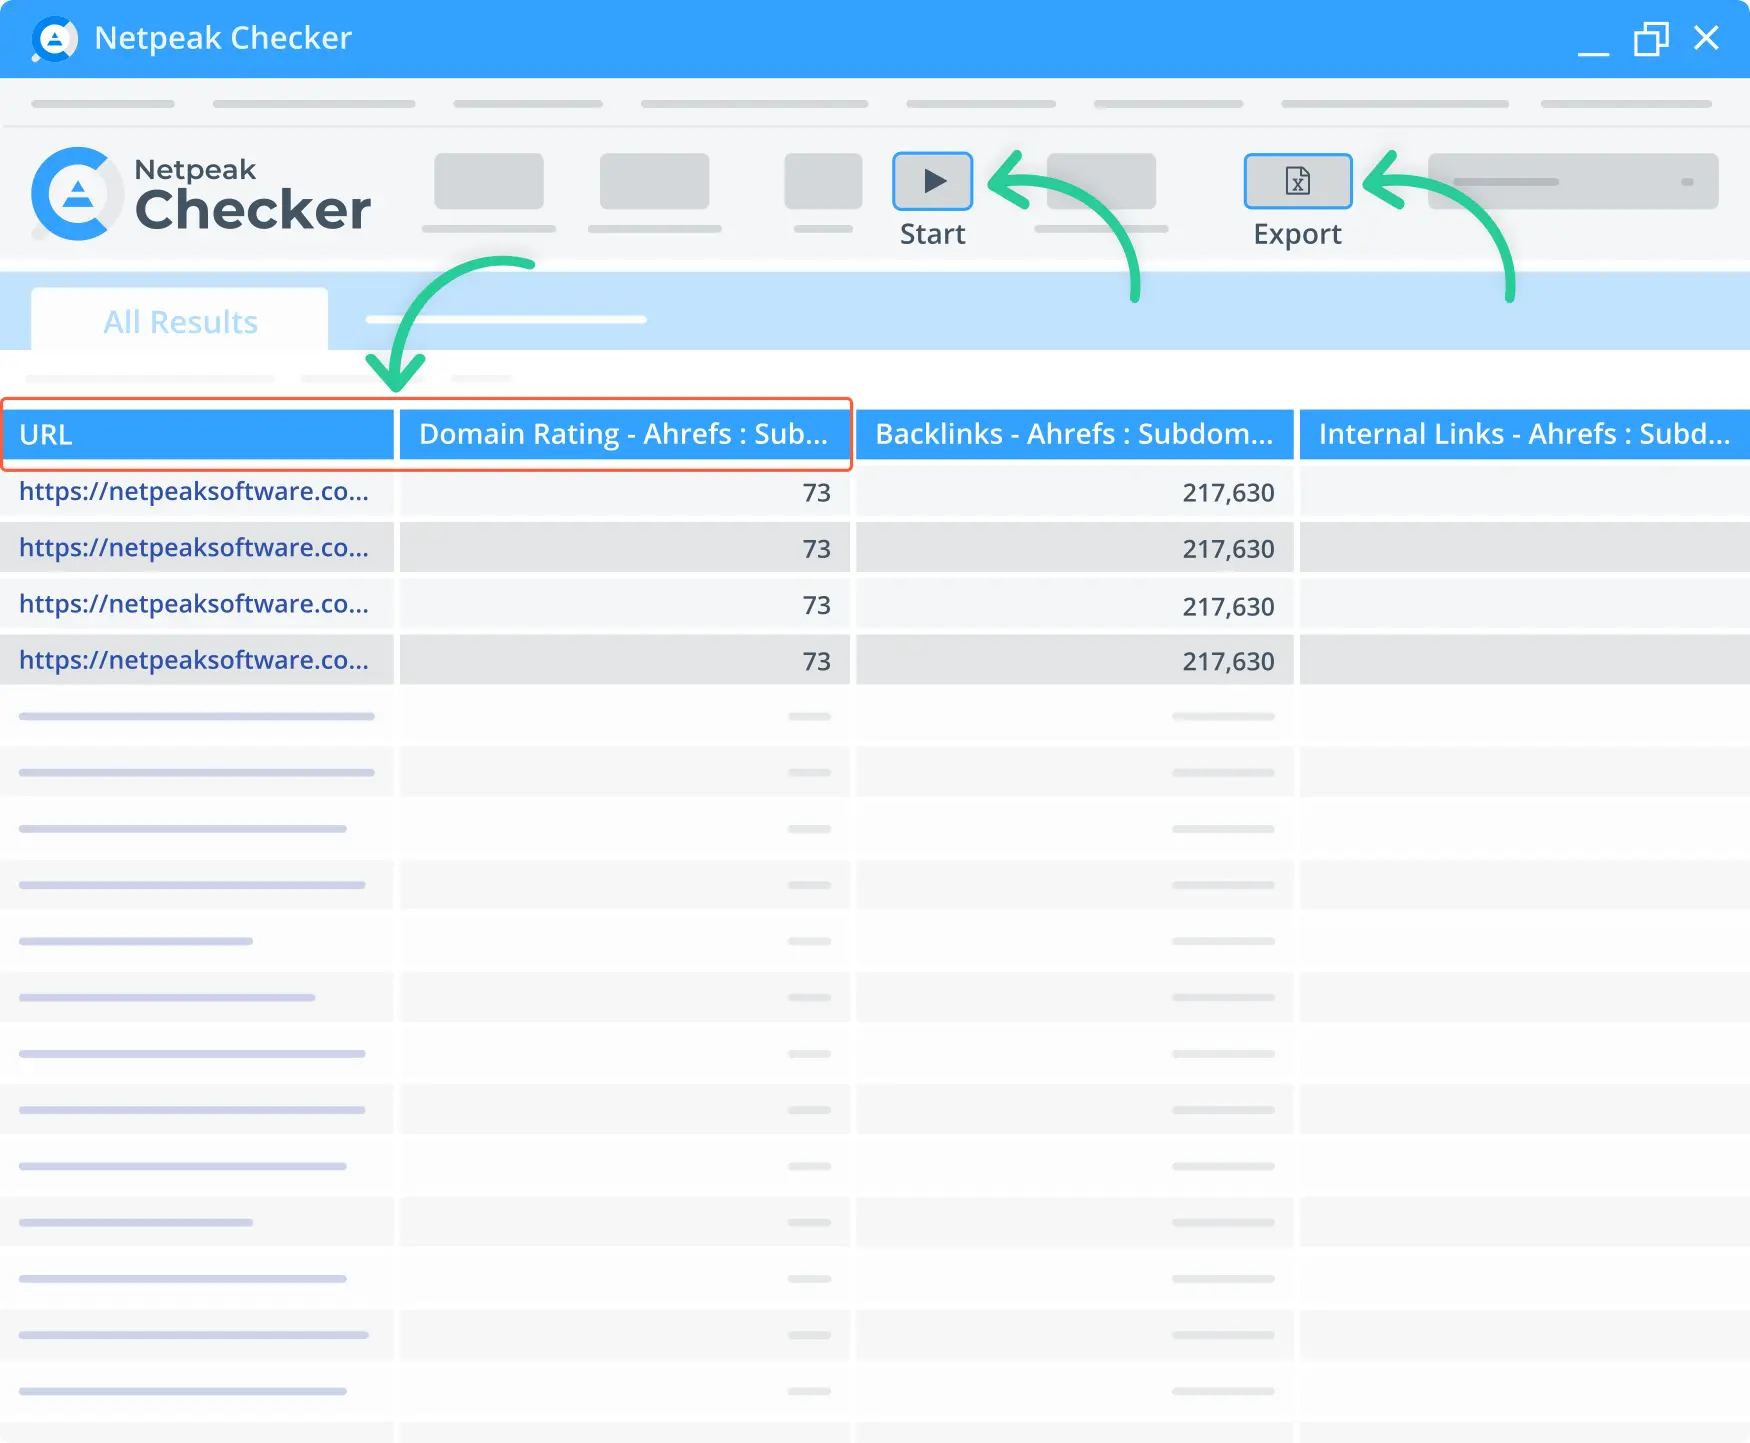Open the gray dropdown right of Export
This screenshot has width=1750, height=1443.
(1573, 181)
